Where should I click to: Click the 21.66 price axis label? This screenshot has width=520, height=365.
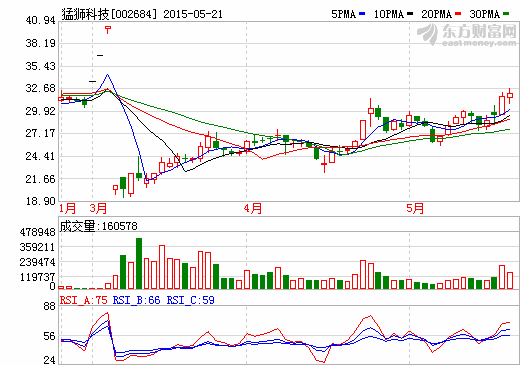pyautogui.click(x=40, y=179)
